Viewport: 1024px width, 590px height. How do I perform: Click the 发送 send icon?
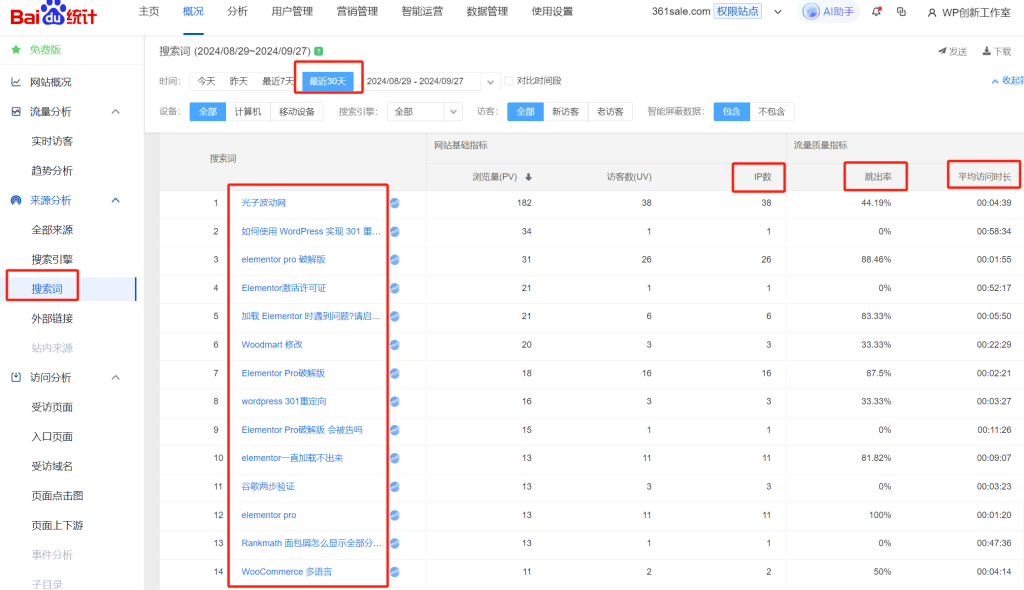click(x=942, y=51)
